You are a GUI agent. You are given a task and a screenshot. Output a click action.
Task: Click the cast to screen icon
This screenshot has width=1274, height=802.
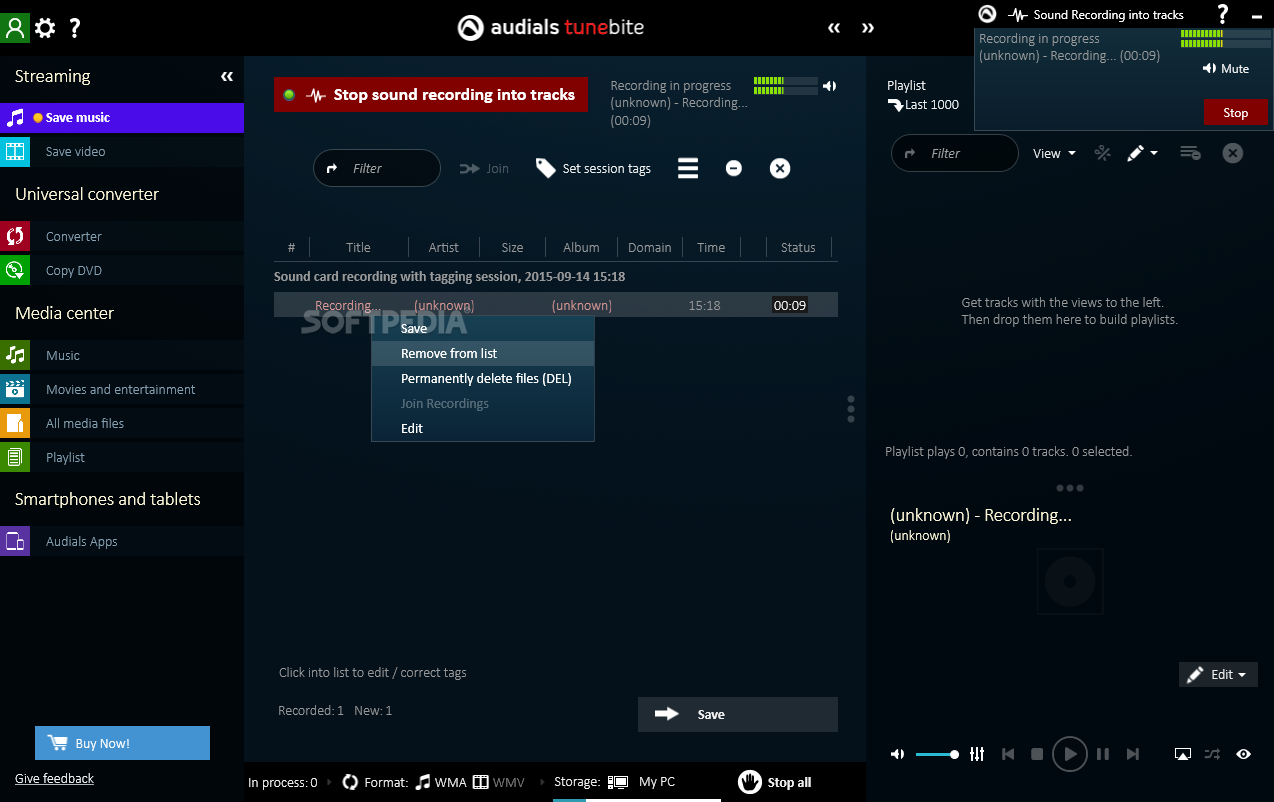1183,754
